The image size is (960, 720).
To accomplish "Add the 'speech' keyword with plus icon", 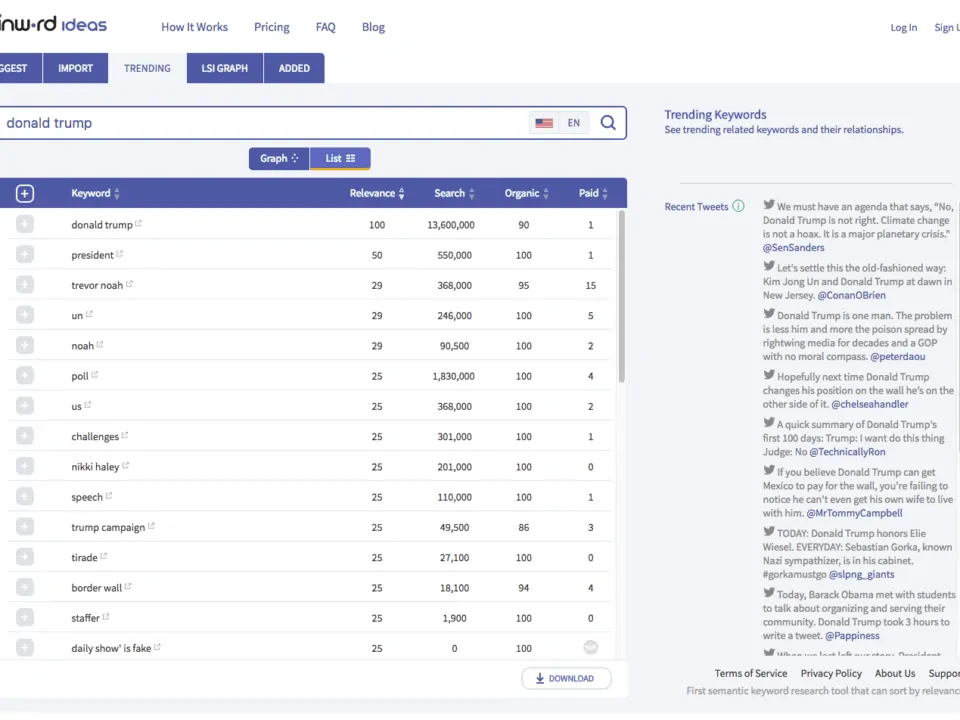I will pyautogui.click(x=24, y=497).
